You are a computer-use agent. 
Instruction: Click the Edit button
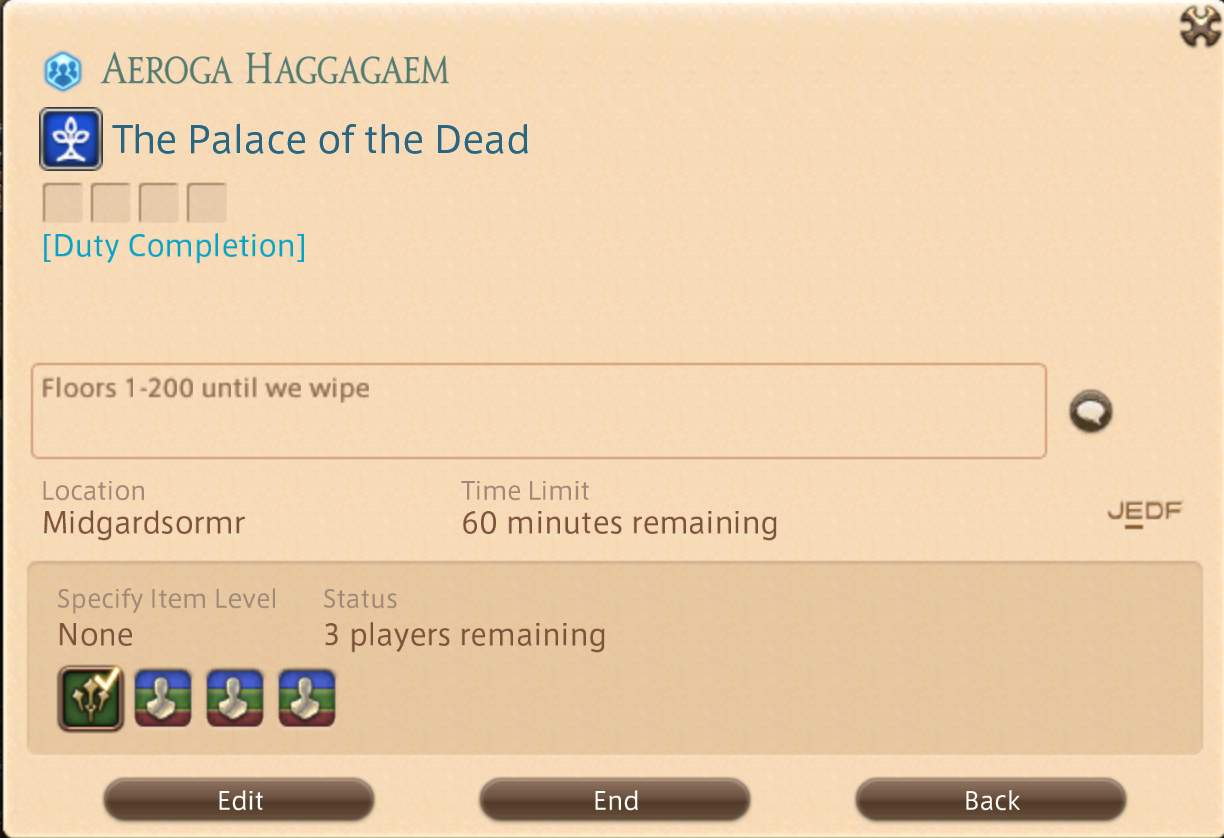[240, 800]
